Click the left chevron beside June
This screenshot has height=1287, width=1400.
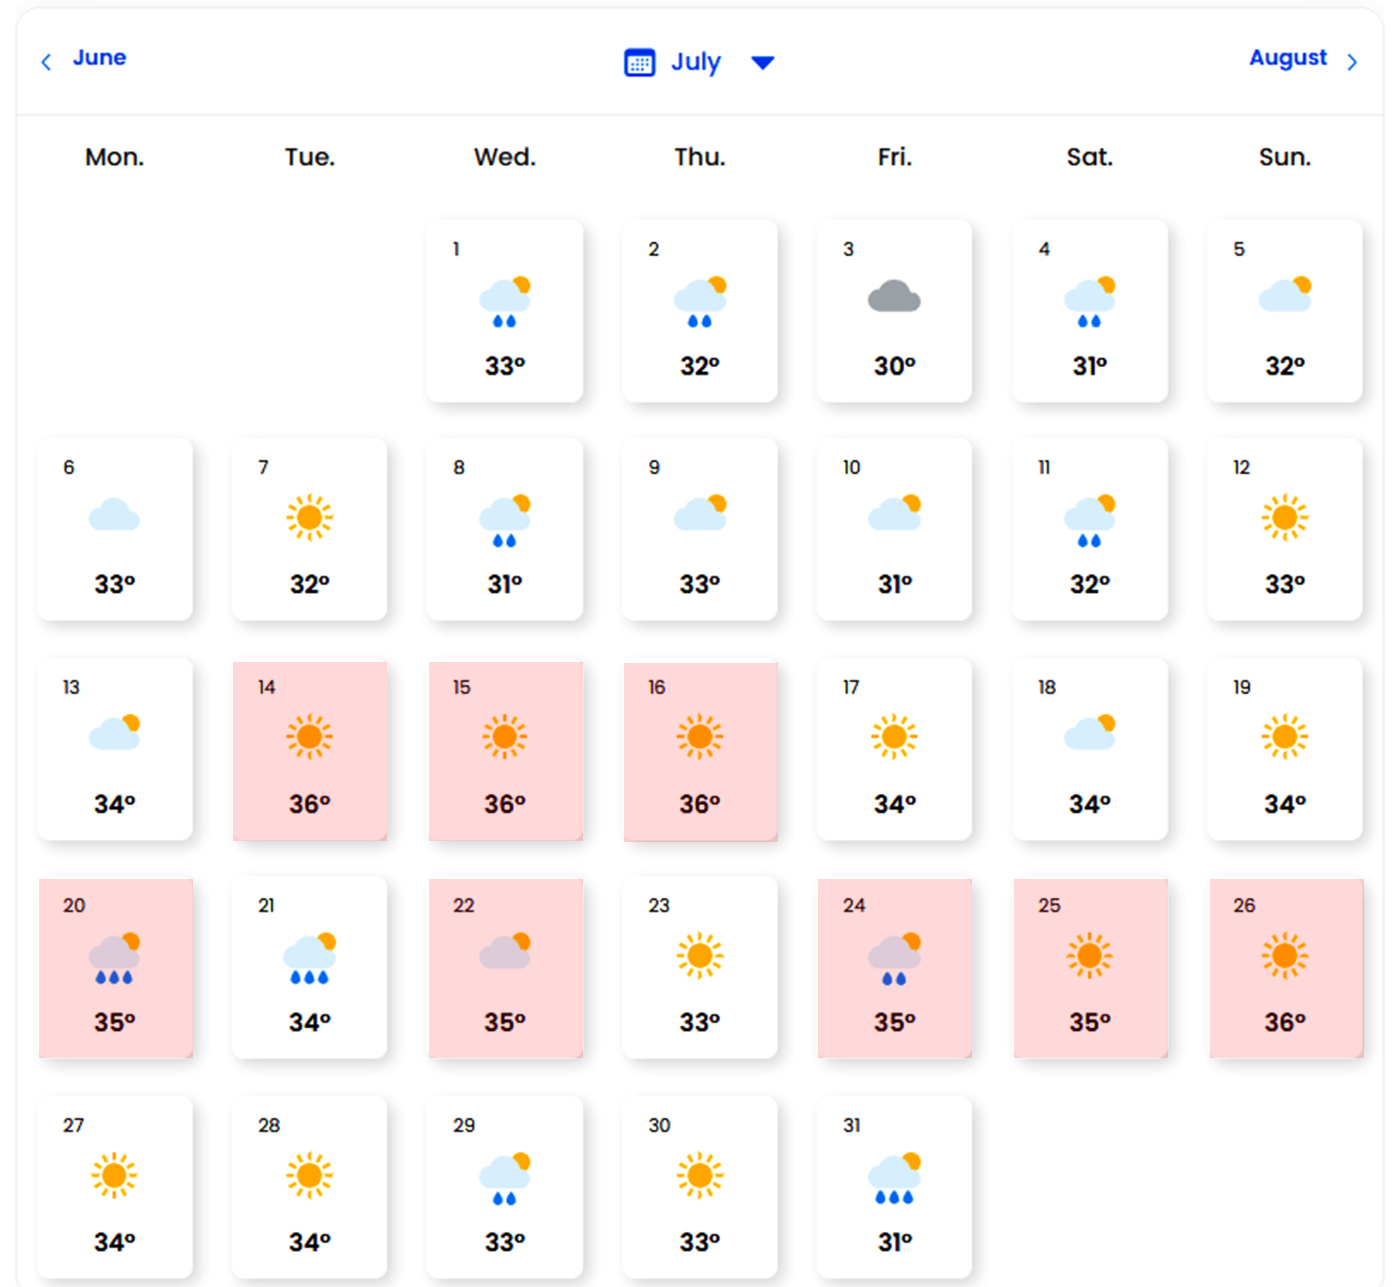point(46,62)
